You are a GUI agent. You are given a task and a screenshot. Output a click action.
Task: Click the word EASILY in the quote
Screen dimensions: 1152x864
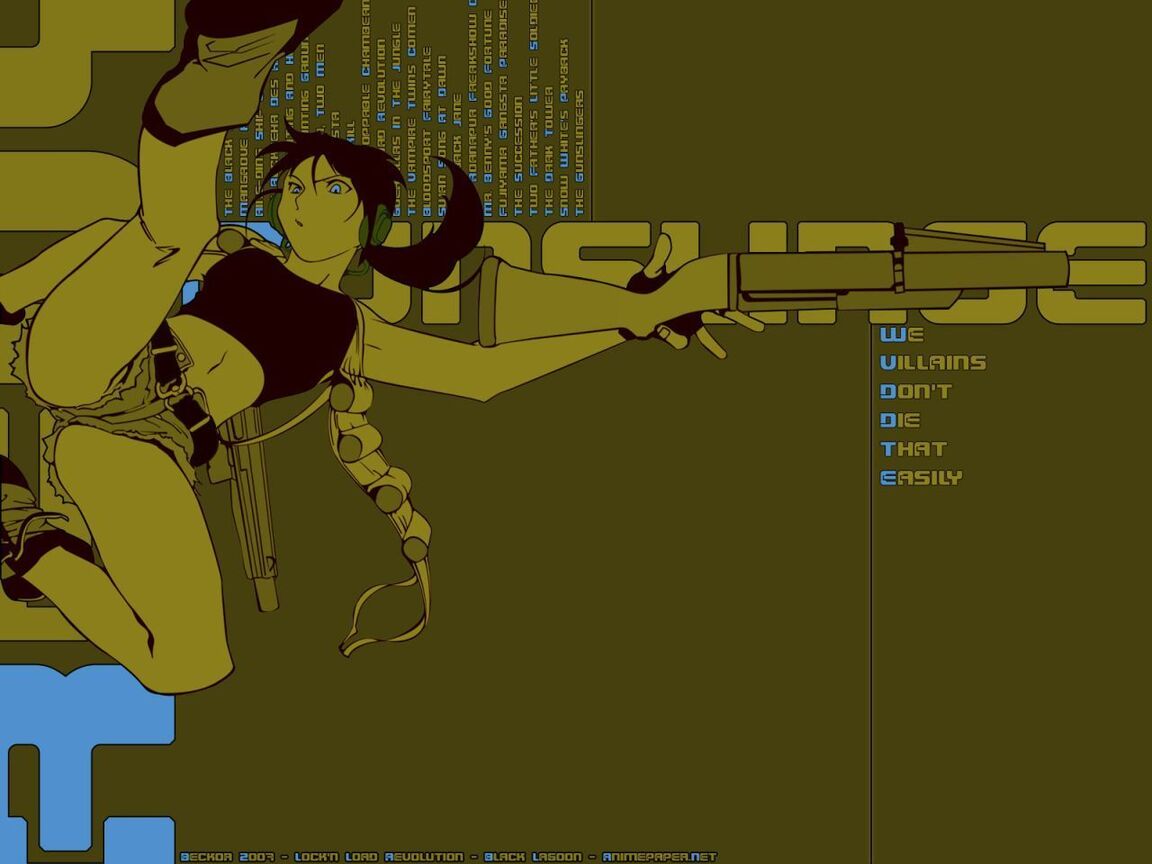921,478
